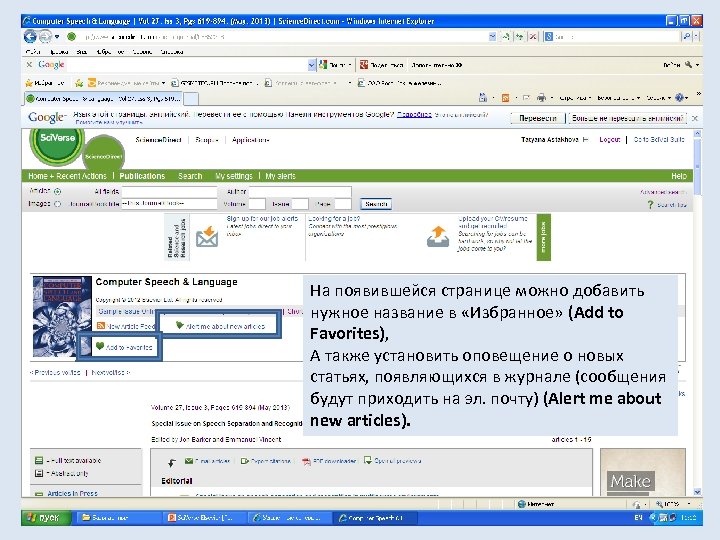Close the Google translate bar
720x540 pixels.
(695, 118)
